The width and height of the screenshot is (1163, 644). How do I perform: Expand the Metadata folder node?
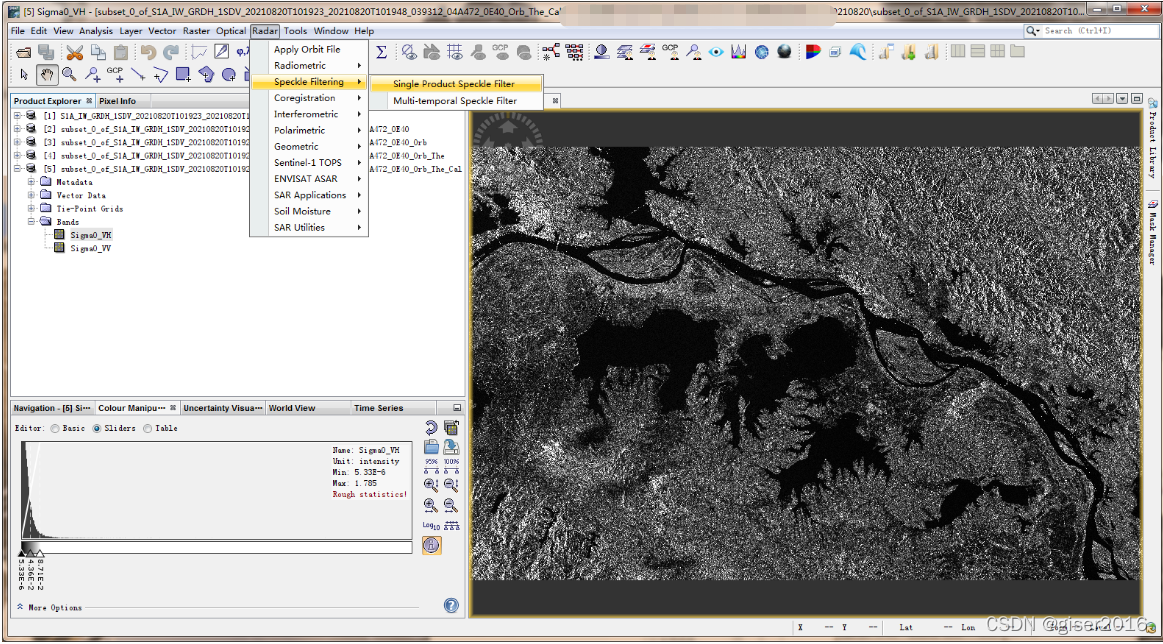point(32,182)
